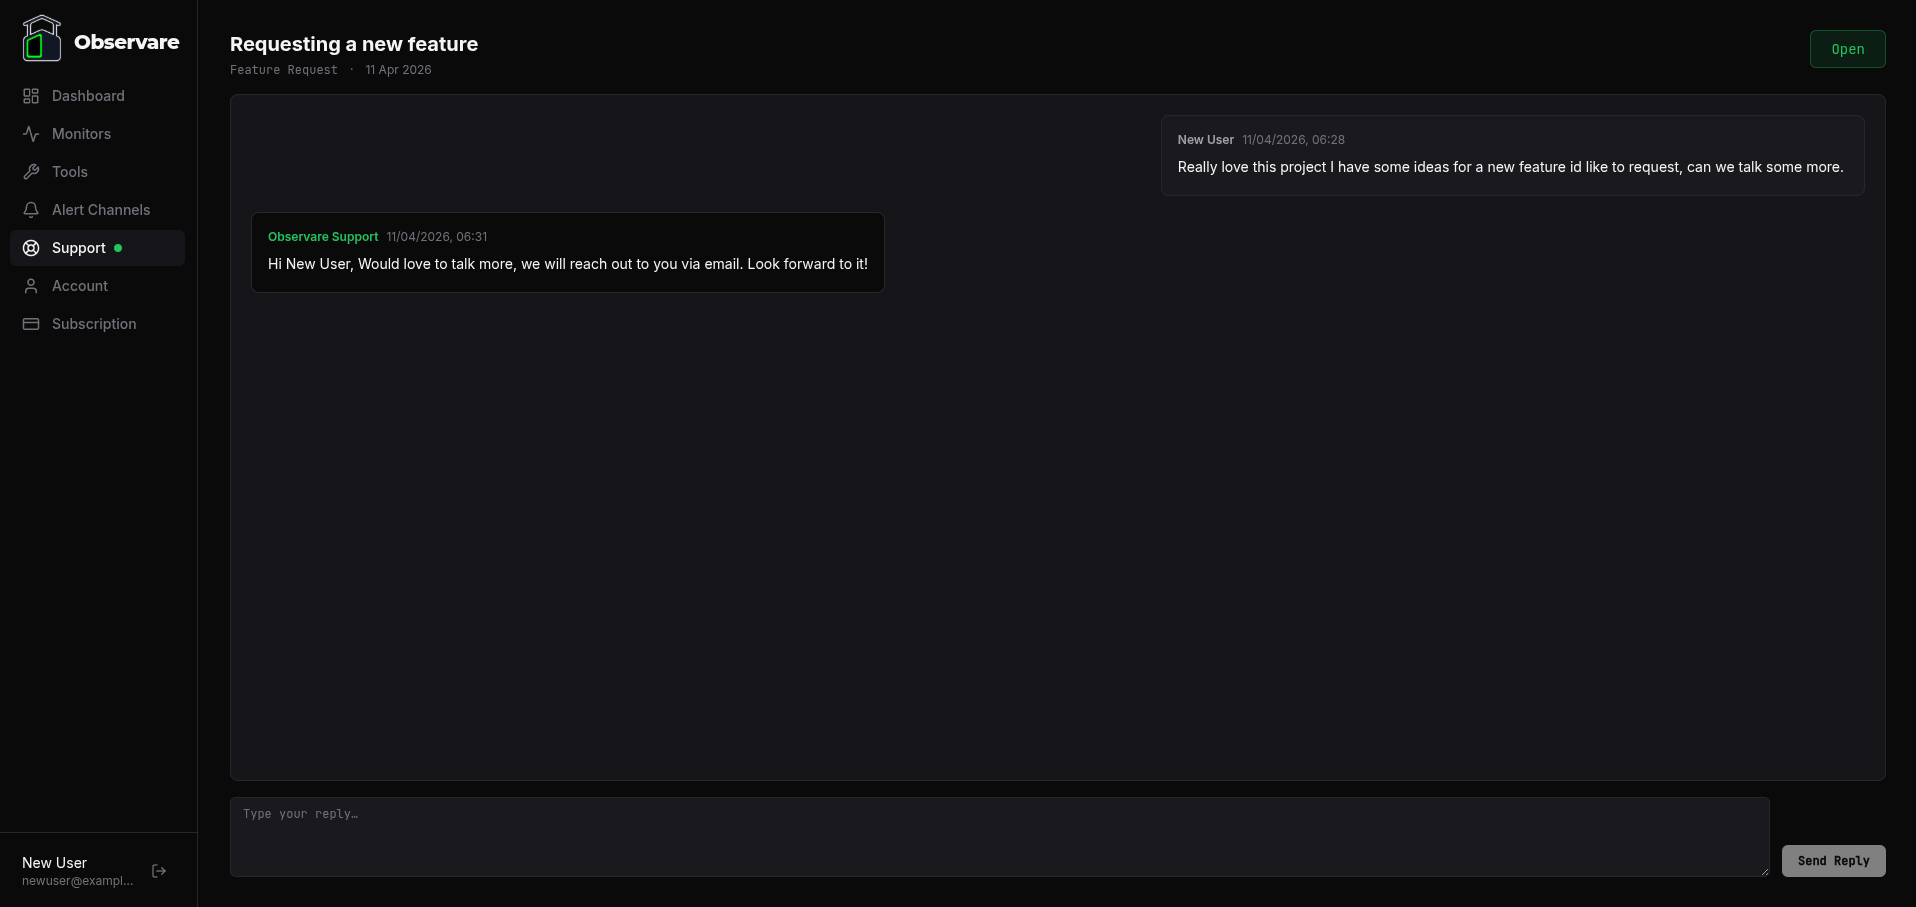Select the ticket title Requesting a new feature
The image size is (1916, 907).
(x=354, y=44)
